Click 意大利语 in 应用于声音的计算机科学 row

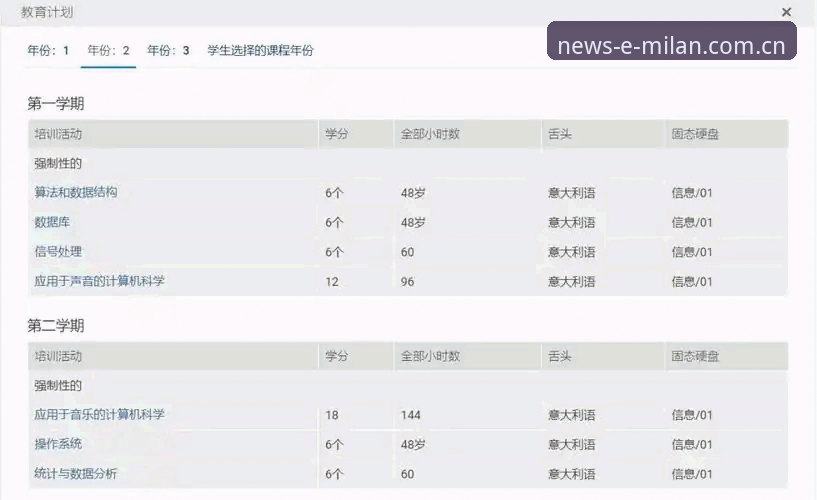(x=572, y=282)
